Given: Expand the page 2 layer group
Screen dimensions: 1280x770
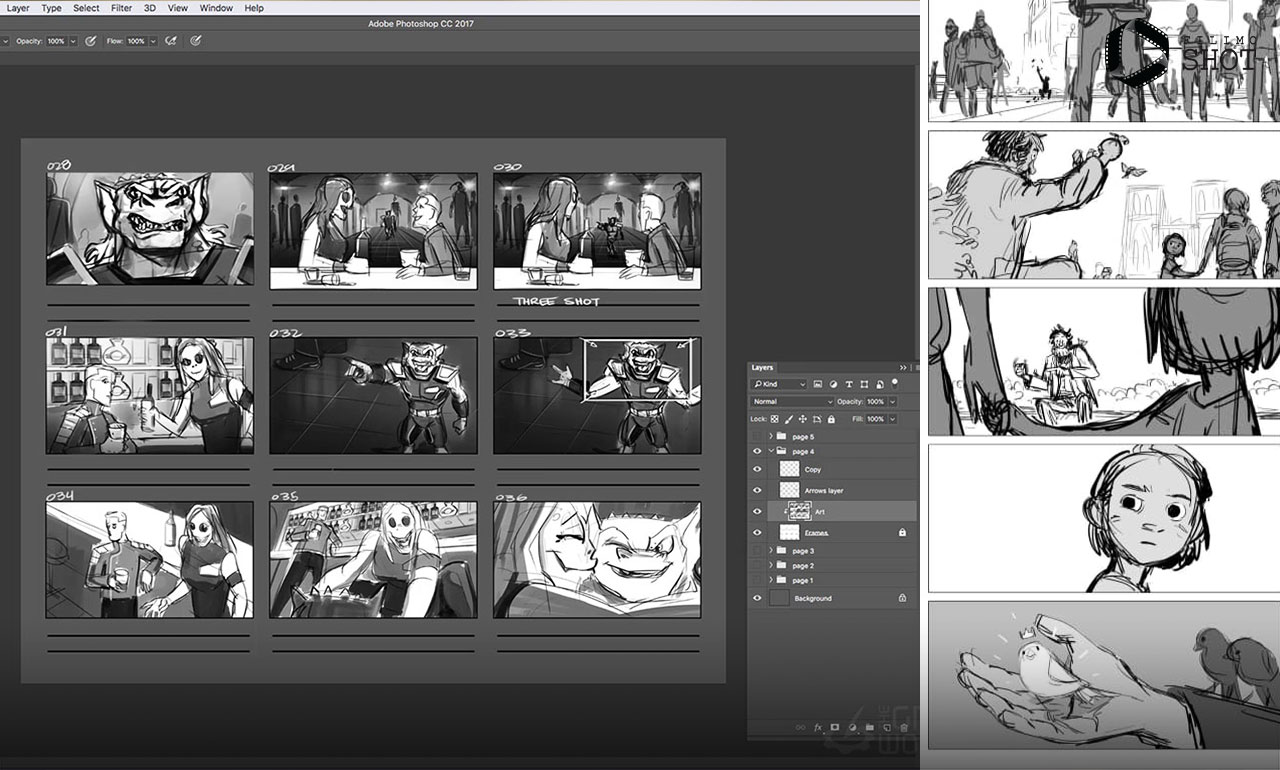Looking at the screenshot, I should (771, 566).
